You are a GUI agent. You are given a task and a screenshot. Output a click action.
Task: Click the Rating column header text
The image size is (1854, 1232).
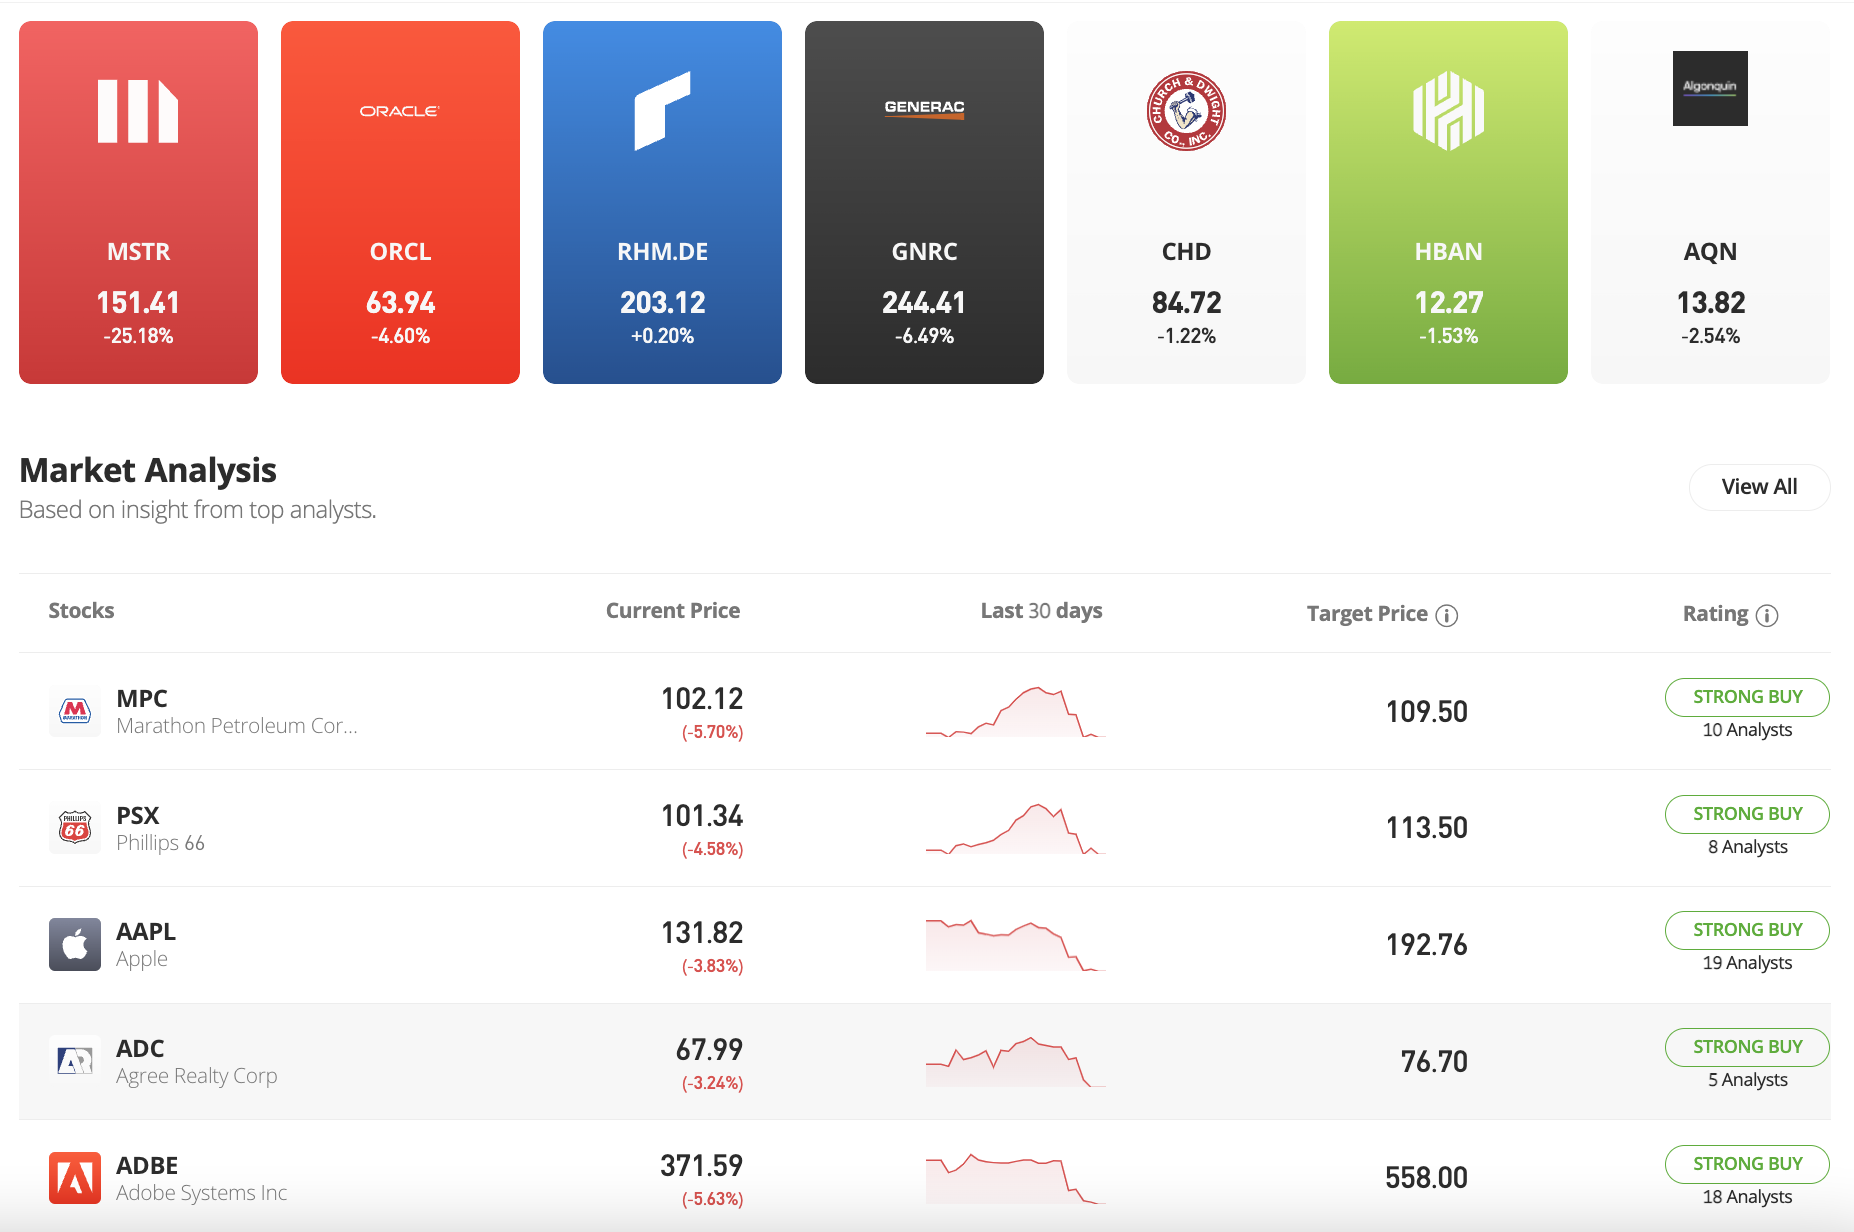click(1715, 614)
